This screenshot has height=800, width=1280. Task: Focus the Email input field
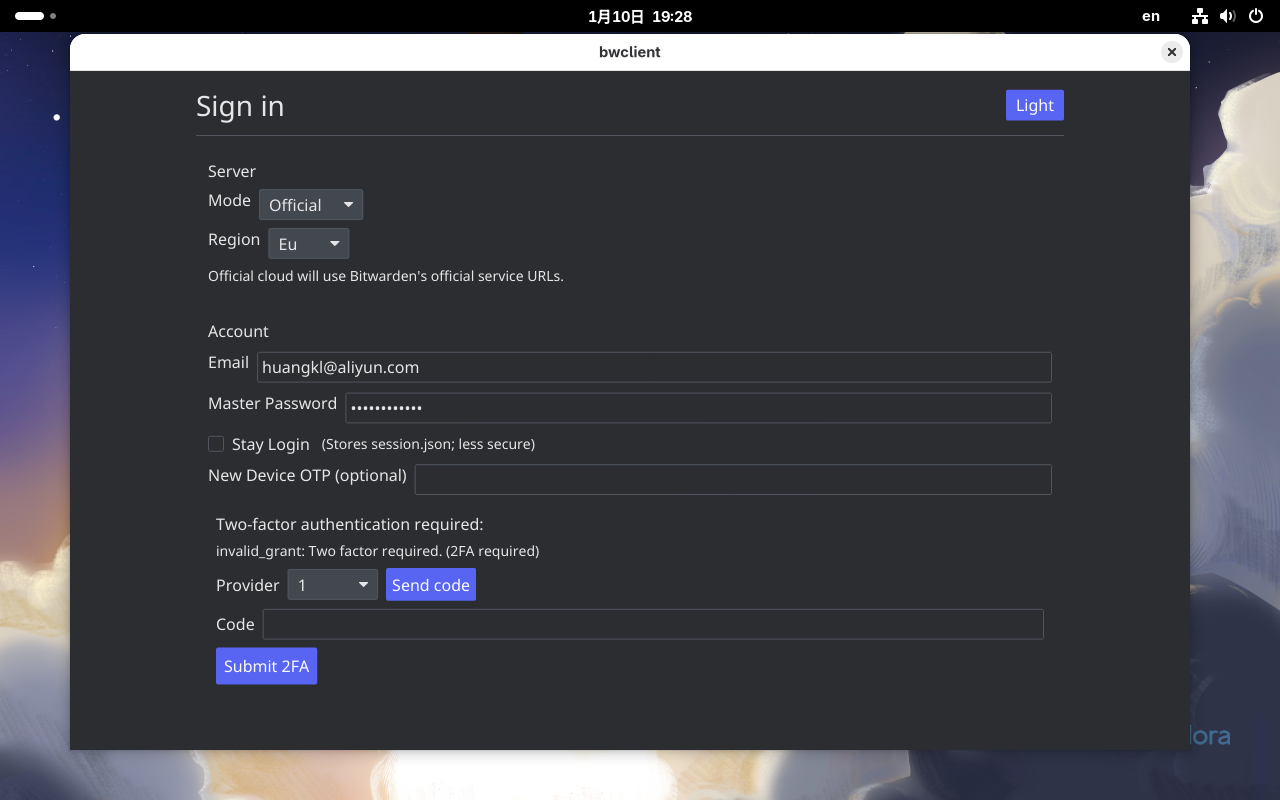tap(654, 367)
